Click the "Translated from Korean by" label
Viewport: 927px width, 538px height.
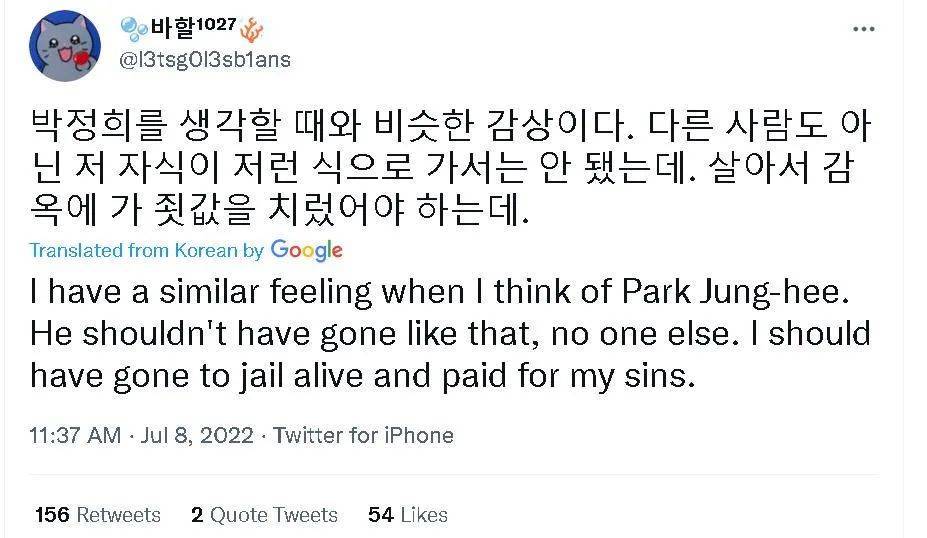pos(146,250)
